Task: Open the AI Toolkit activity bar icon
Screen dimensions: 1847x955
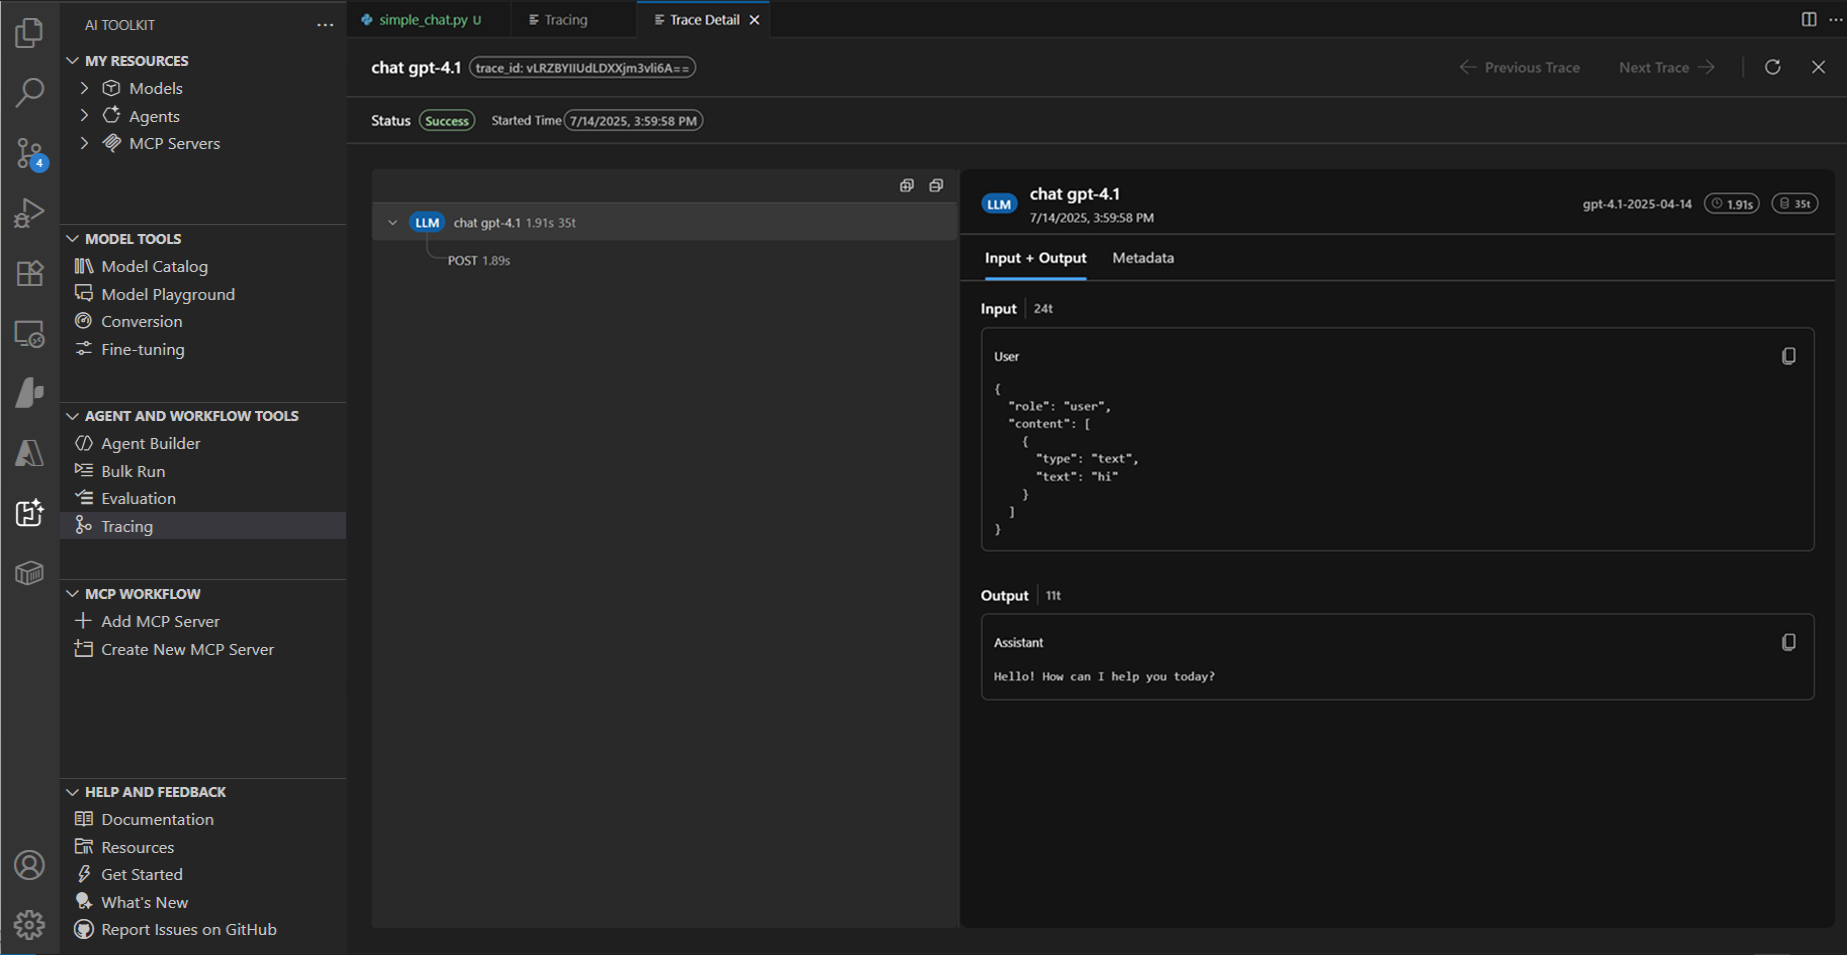Action: pos(29,513)
